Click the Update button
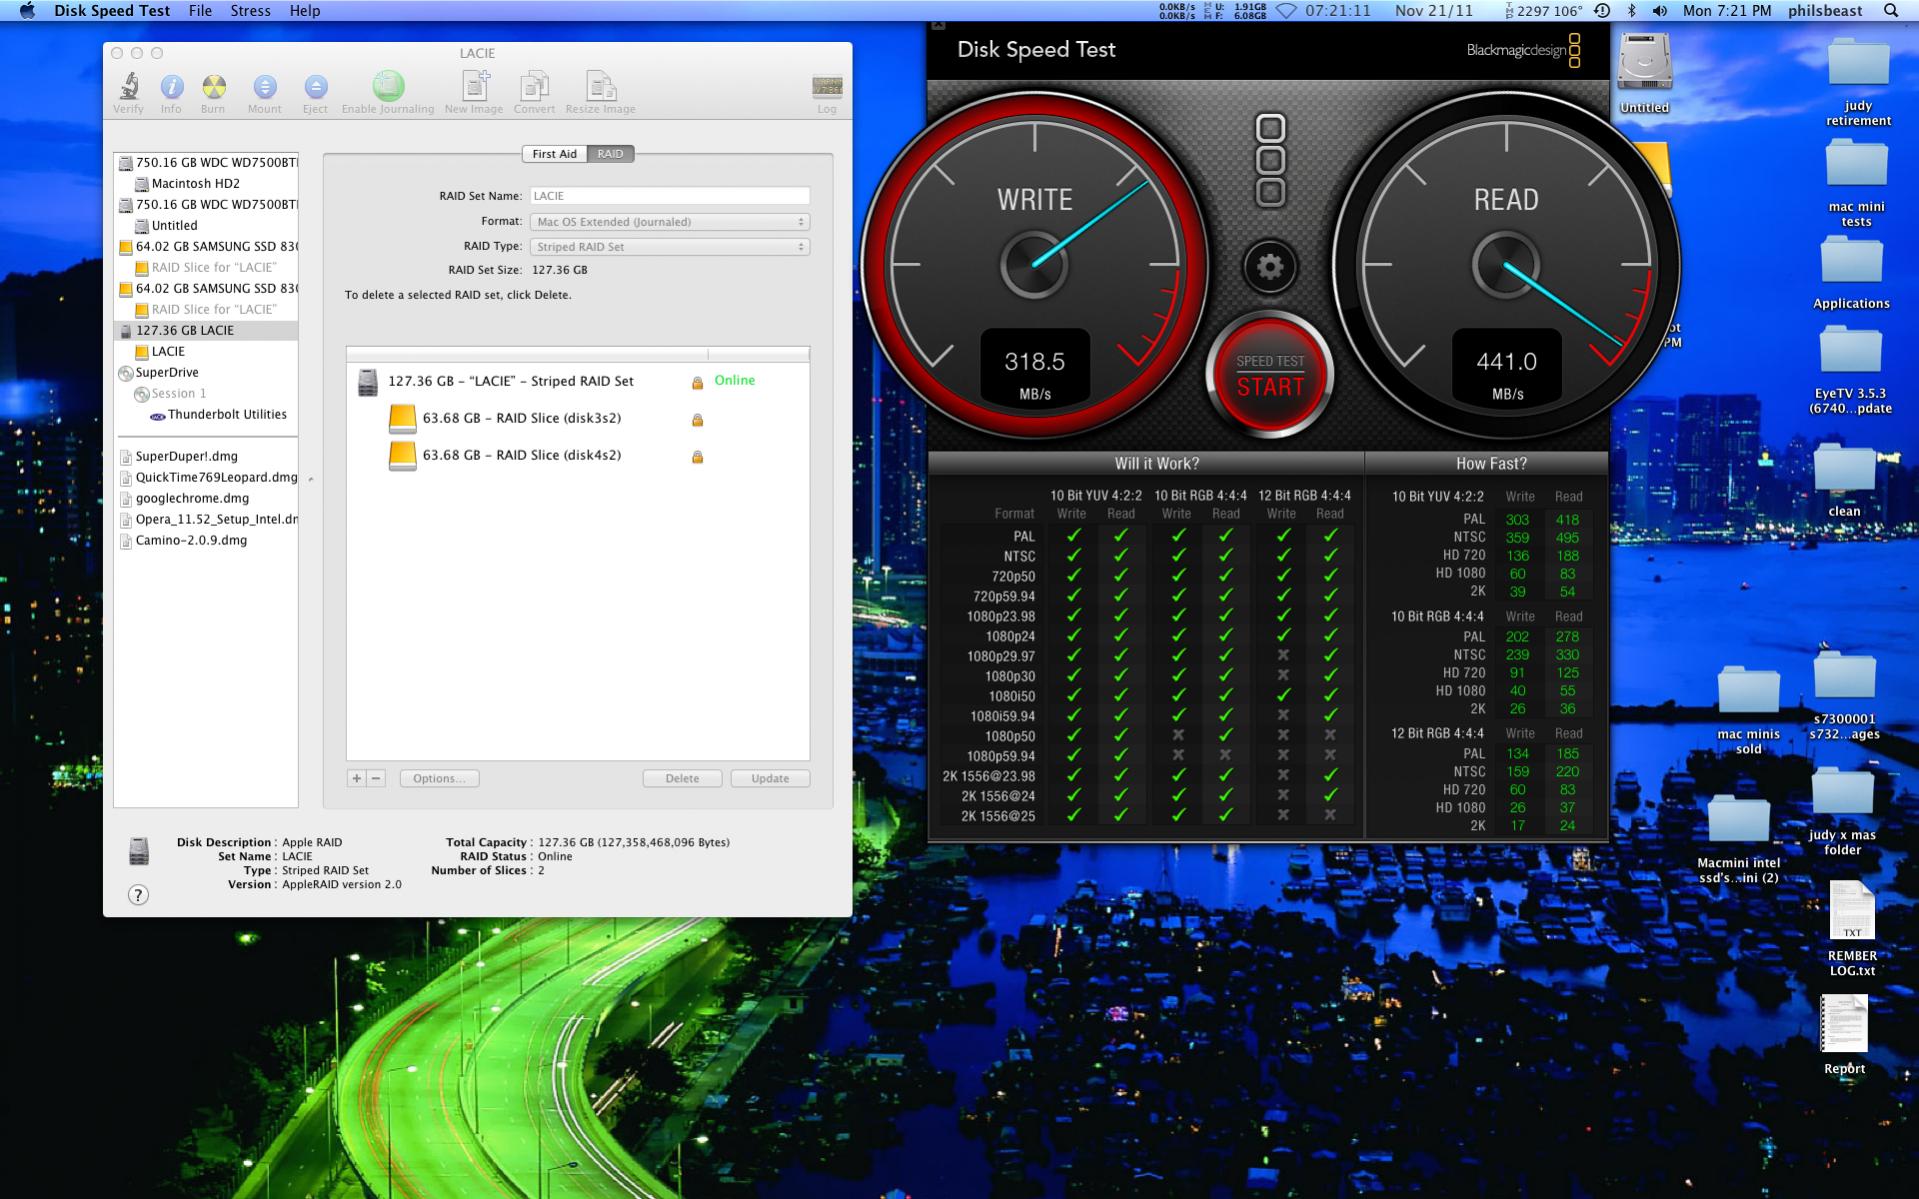This screenshot has height=1199, width=1919. pyautogui.click(x=770, y=778)
